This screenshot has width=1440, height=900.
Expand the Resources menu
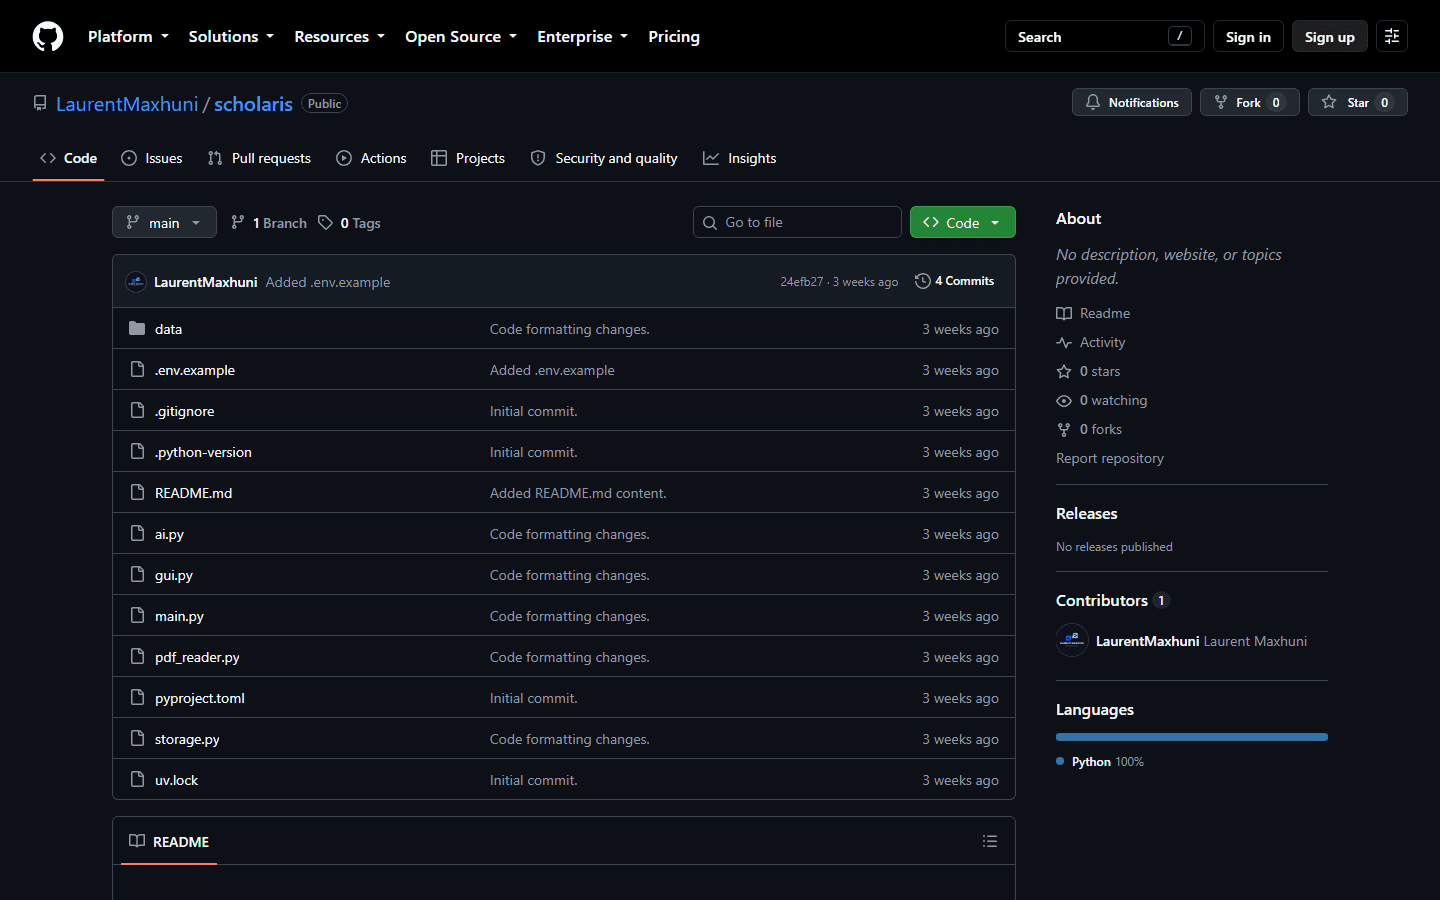pos(339,36)
